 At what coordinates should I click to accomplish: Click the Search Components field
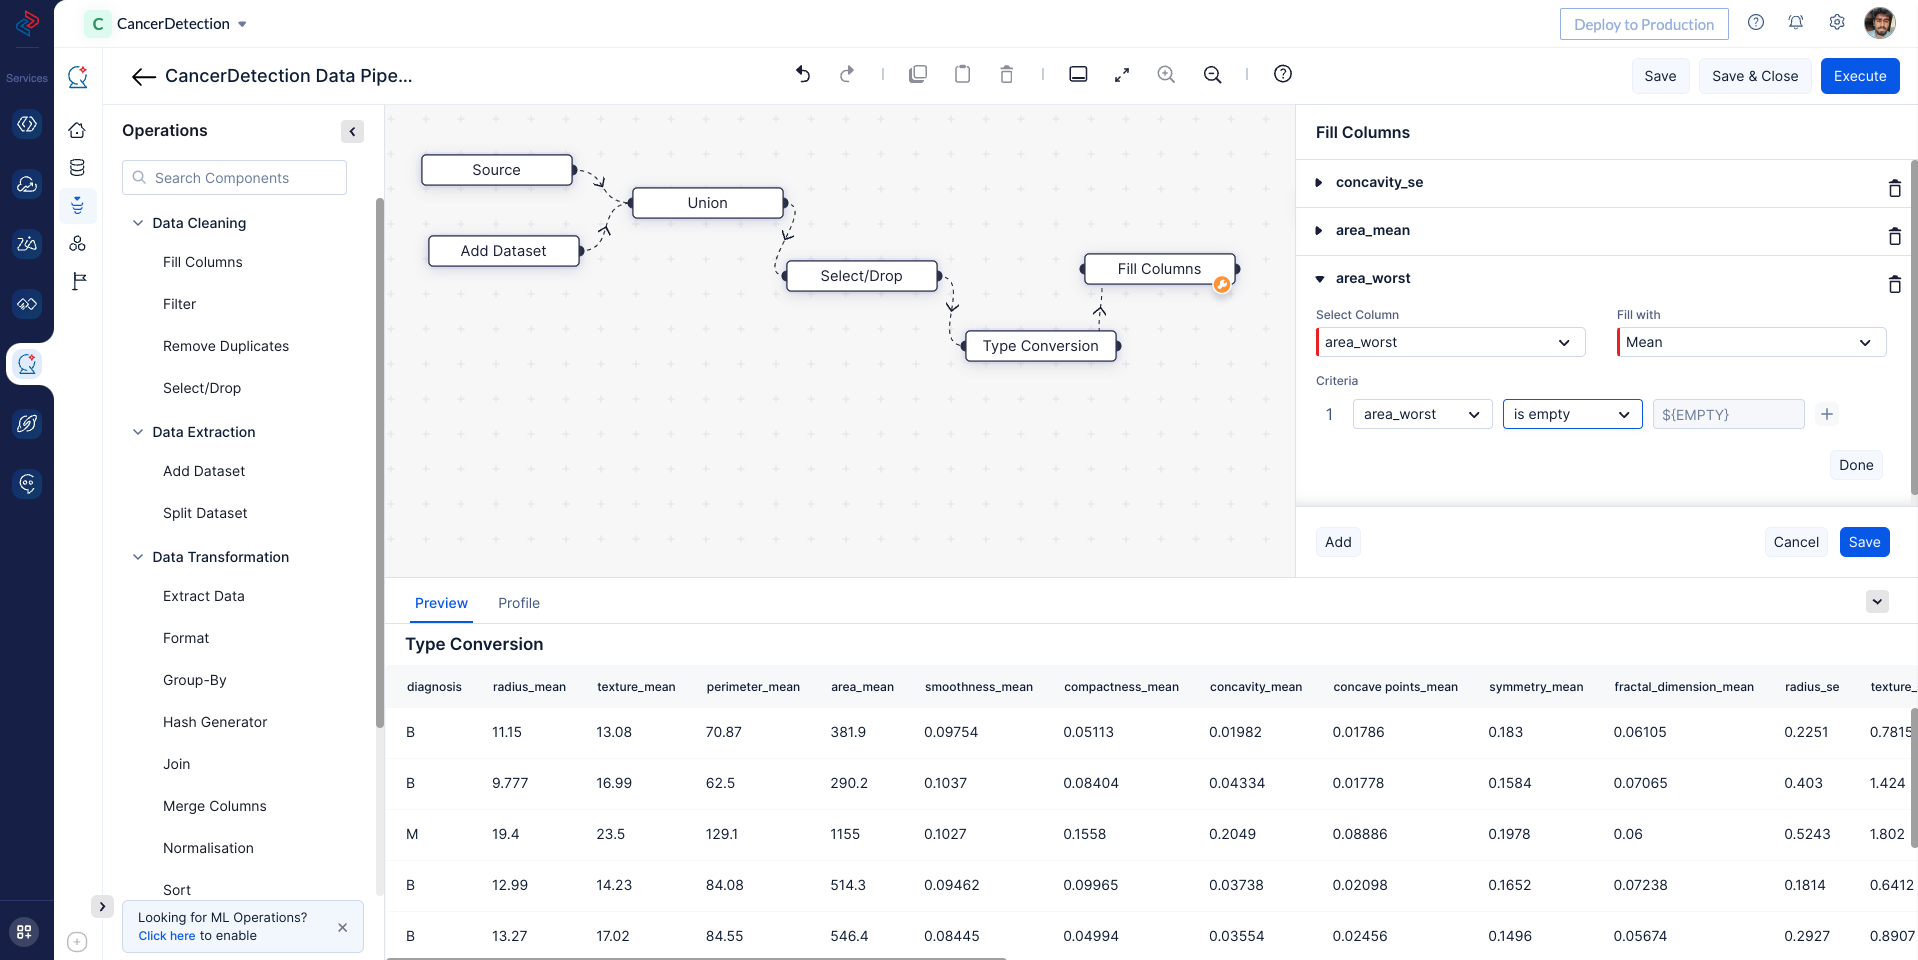[x=235, y=178]
